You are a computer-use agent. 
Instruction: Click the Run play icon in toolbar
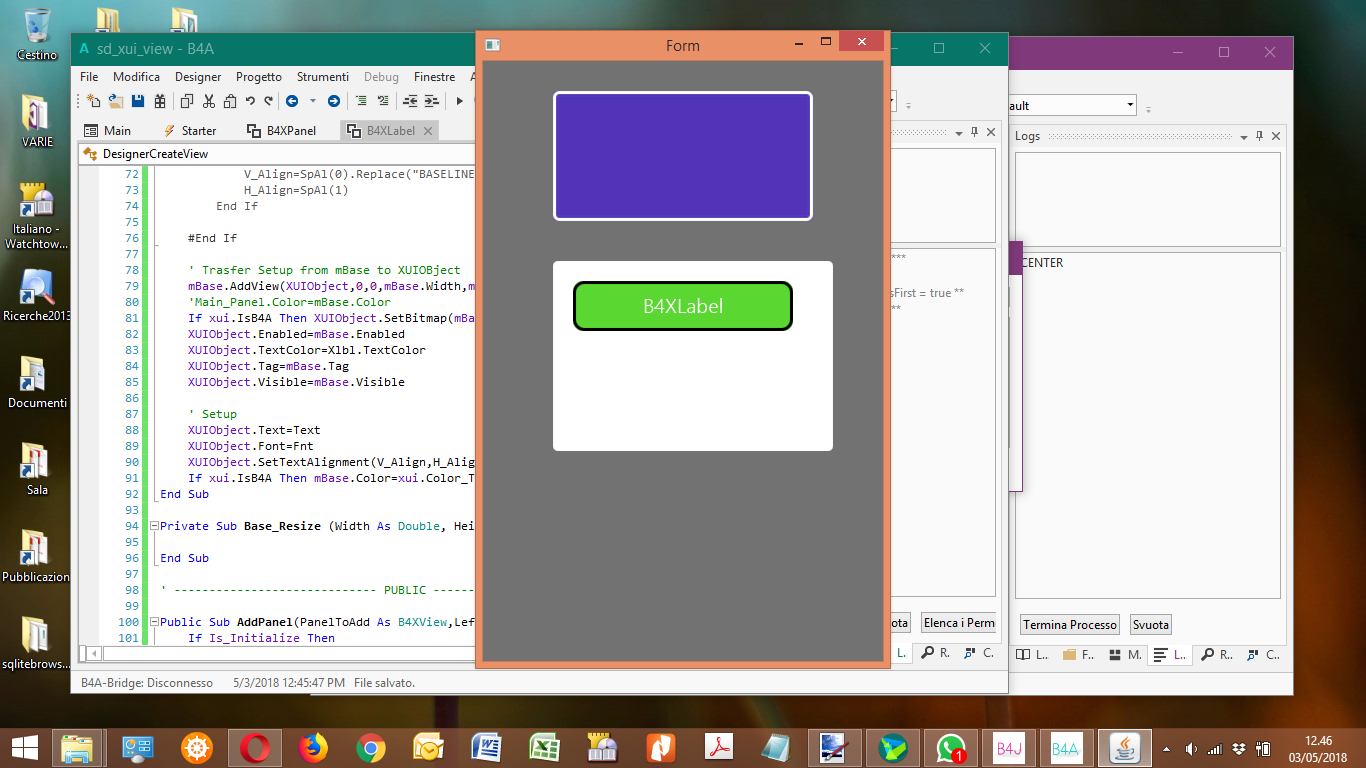tap(460, 101)
